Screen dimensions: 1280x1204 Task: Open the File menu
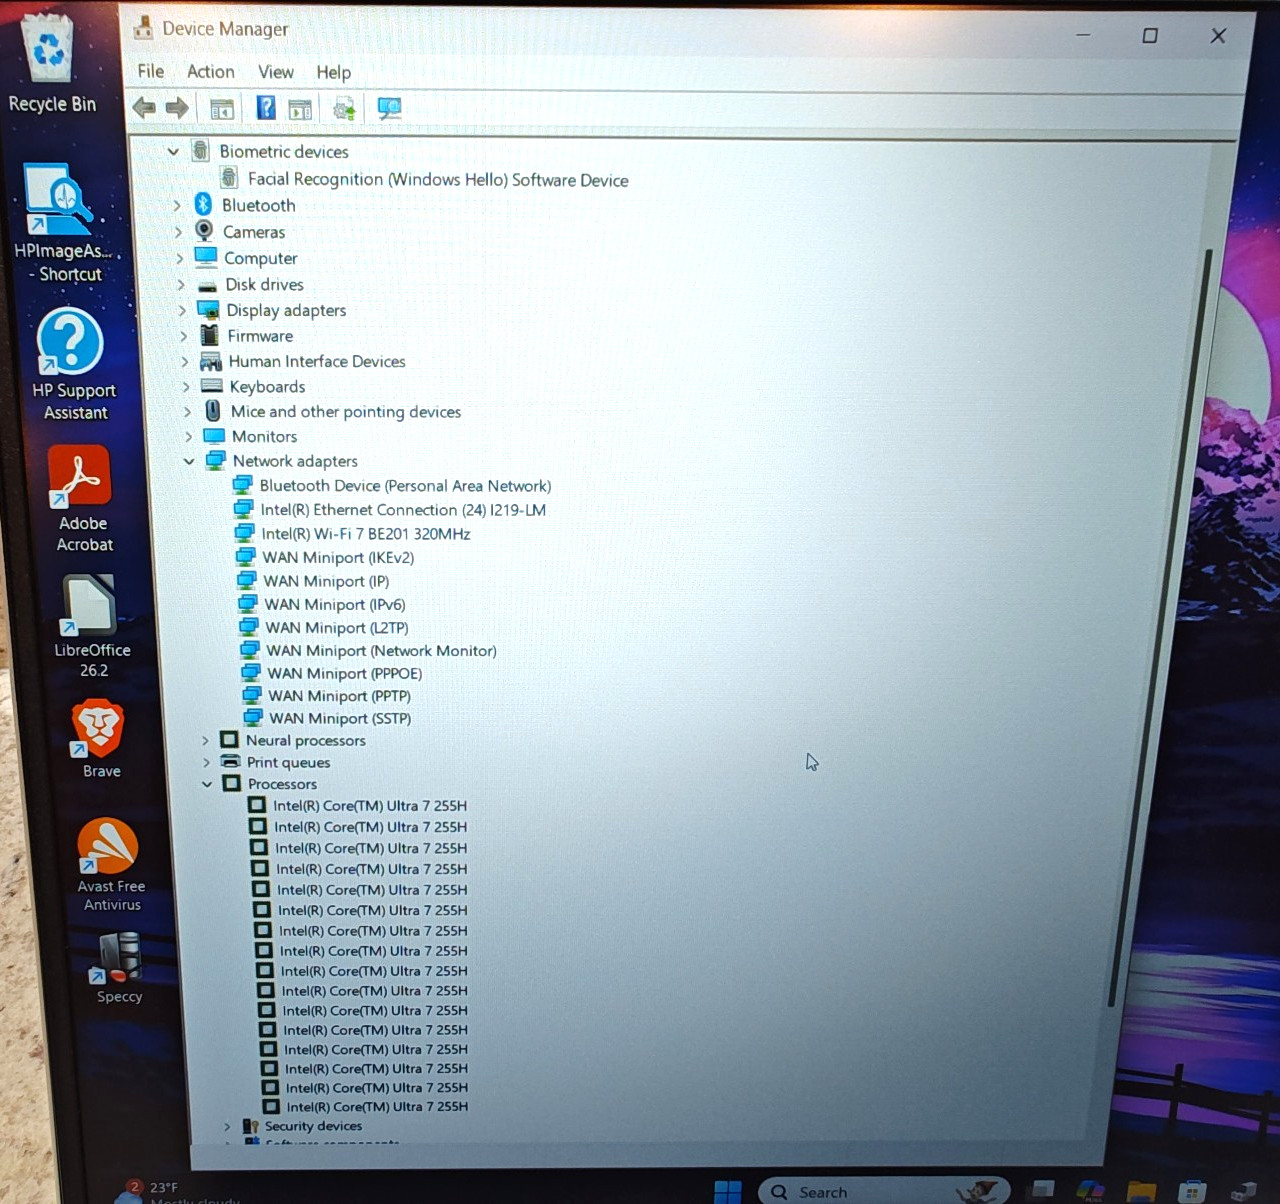(x=151, y=71)
